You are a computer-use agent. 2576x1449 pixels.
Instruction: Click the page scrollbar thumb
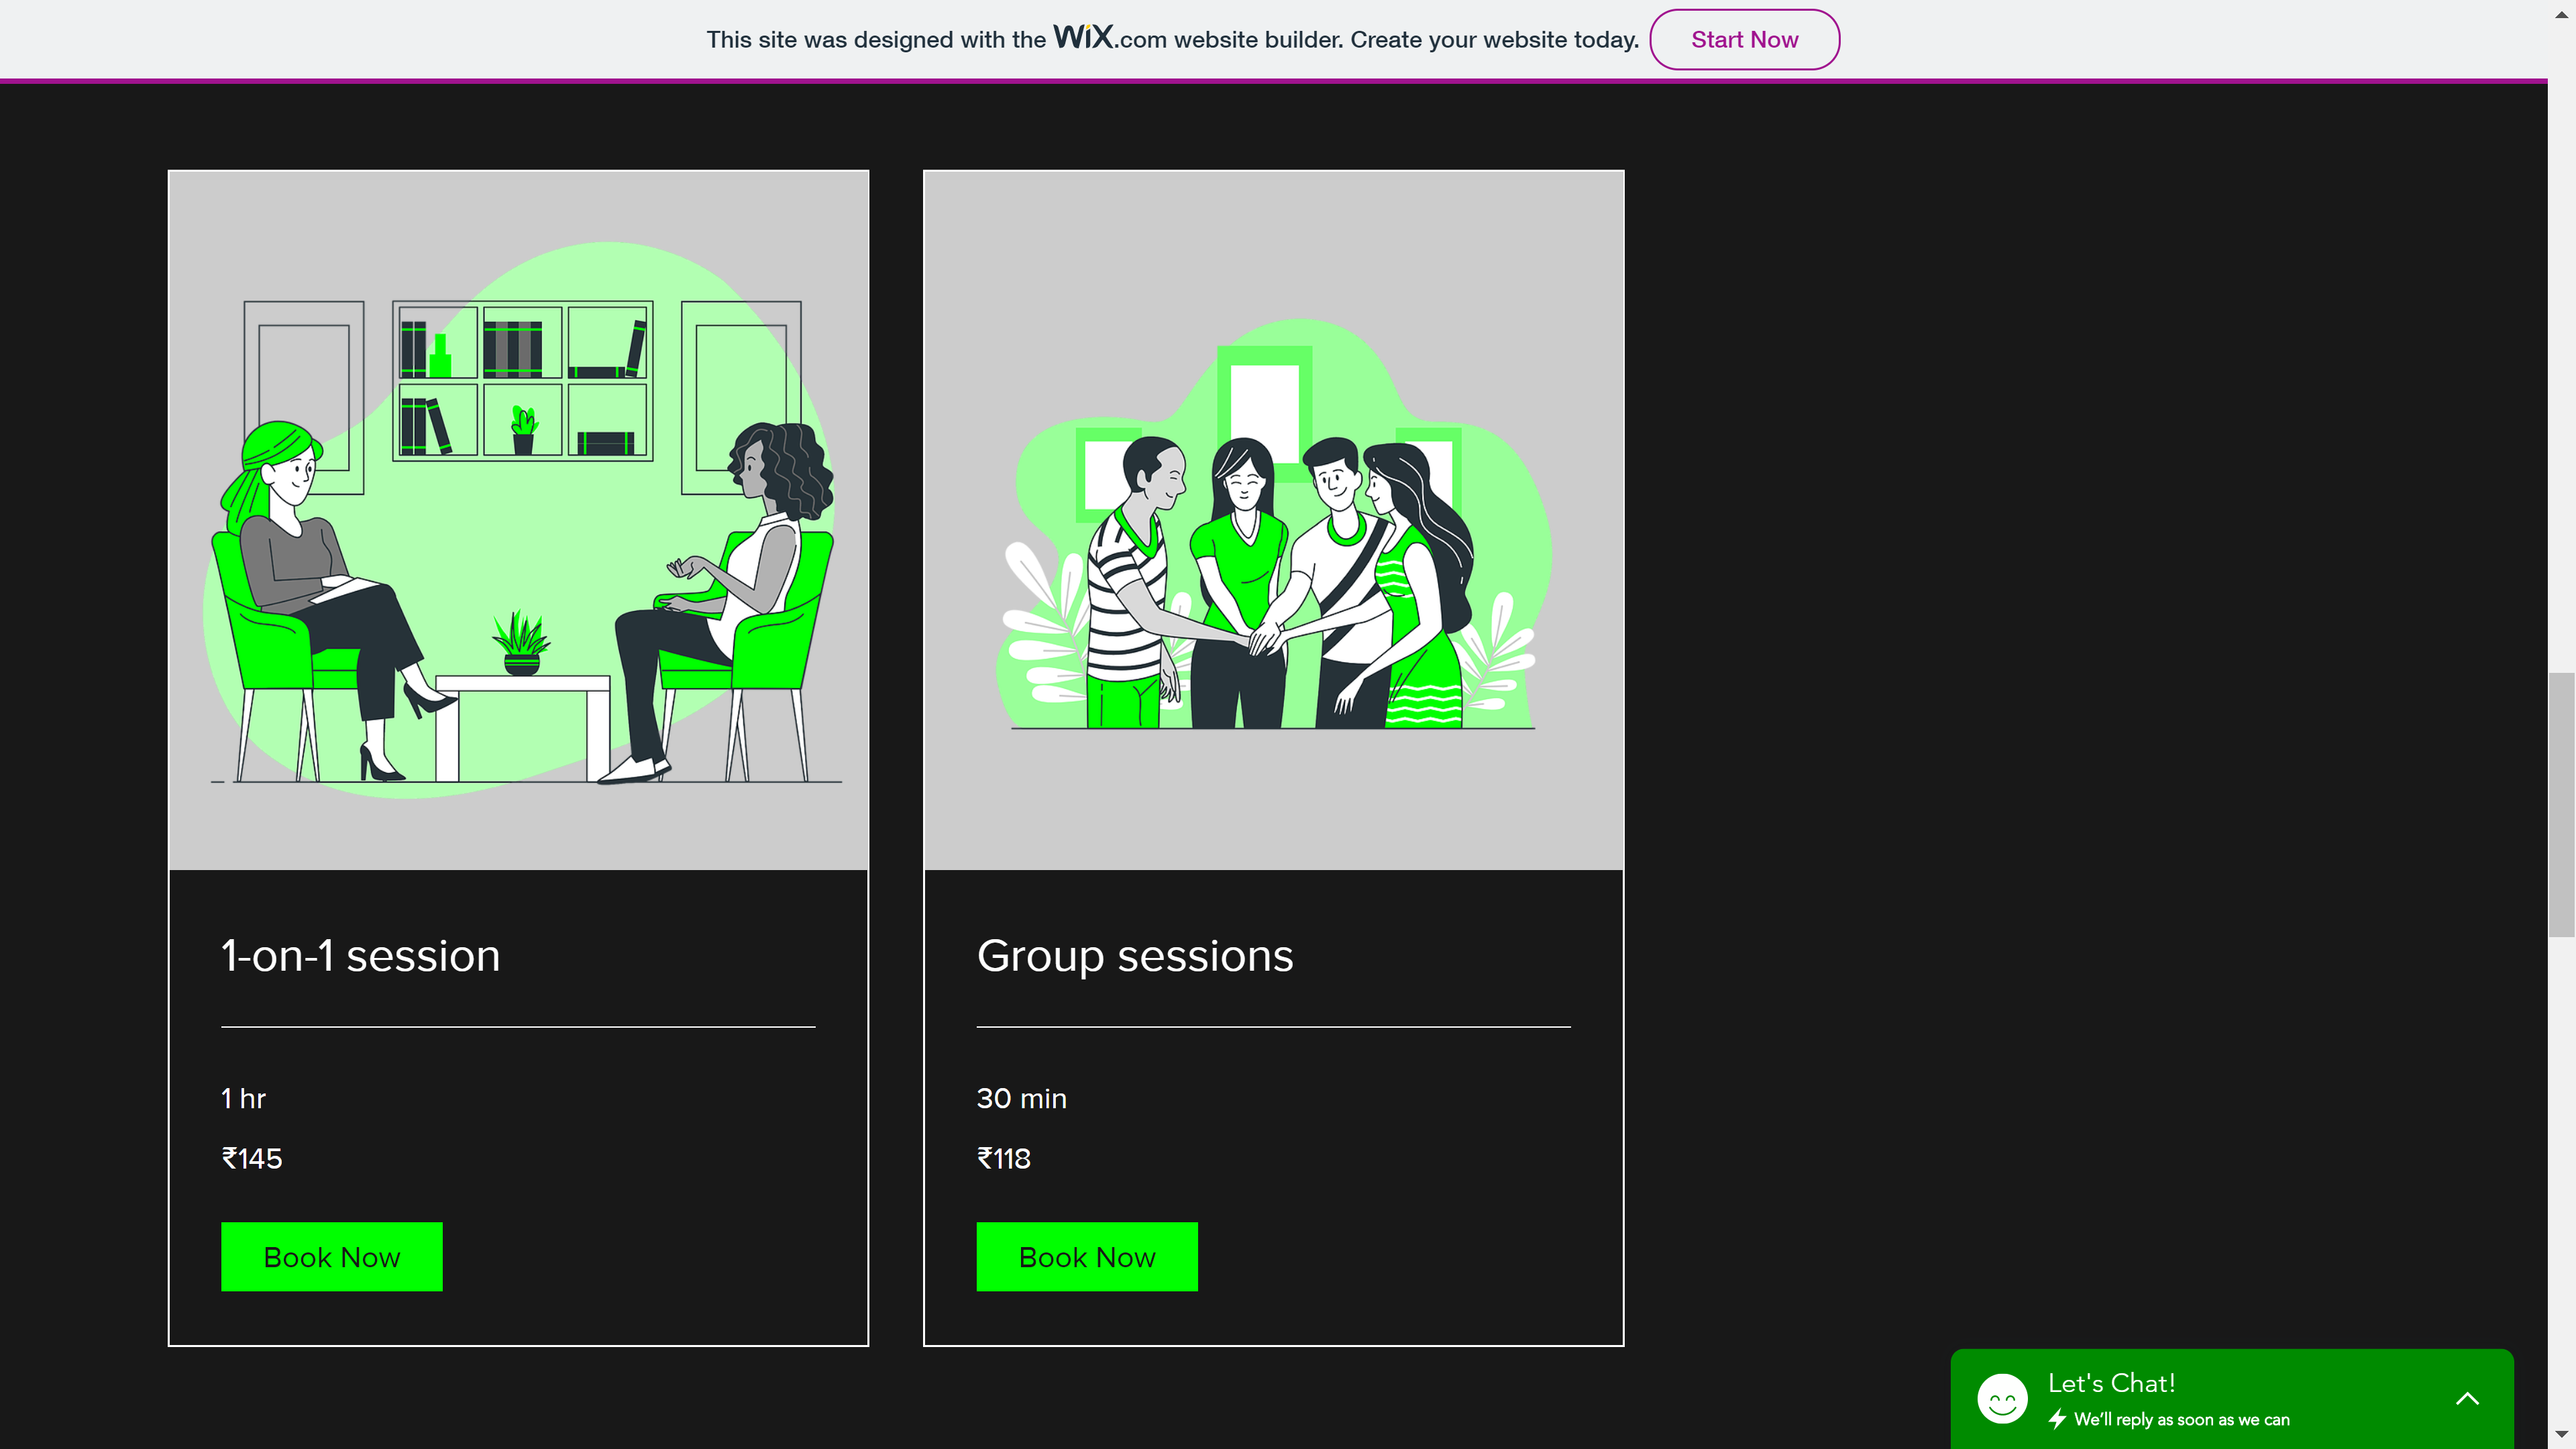tap(2561, 805)
